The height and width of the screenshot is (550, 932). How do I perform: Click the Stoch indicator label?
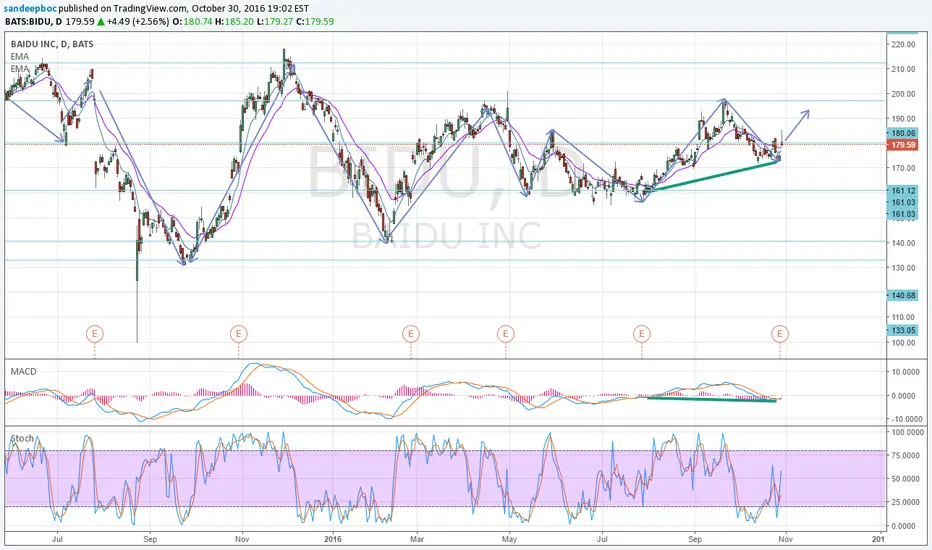(22, 438)
